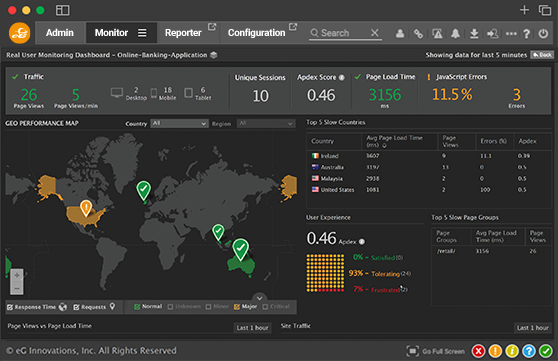The image size is (558, 361).
Task: Zoom out the map with minus button
Action: tap(17, 288)
